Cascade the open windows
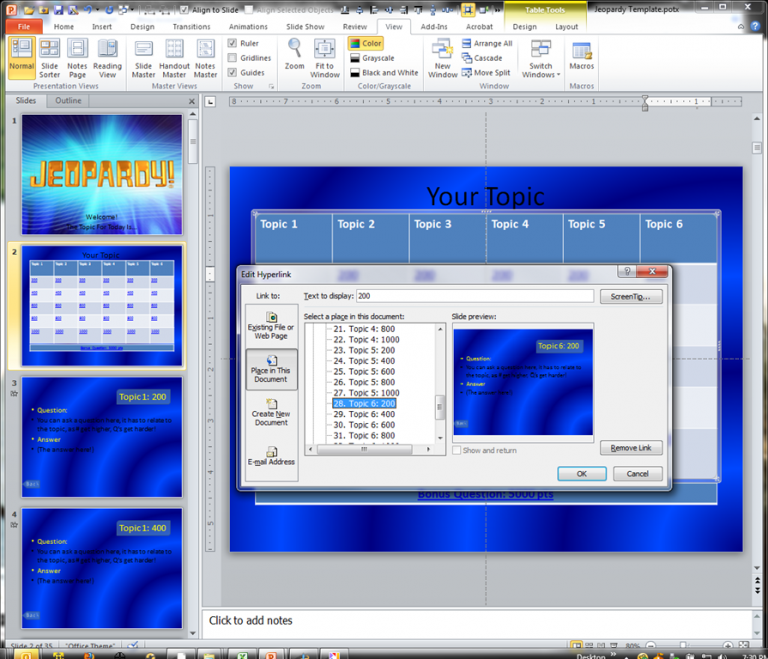The height and width of the screenshot is (659, 768). coord(482,58)
